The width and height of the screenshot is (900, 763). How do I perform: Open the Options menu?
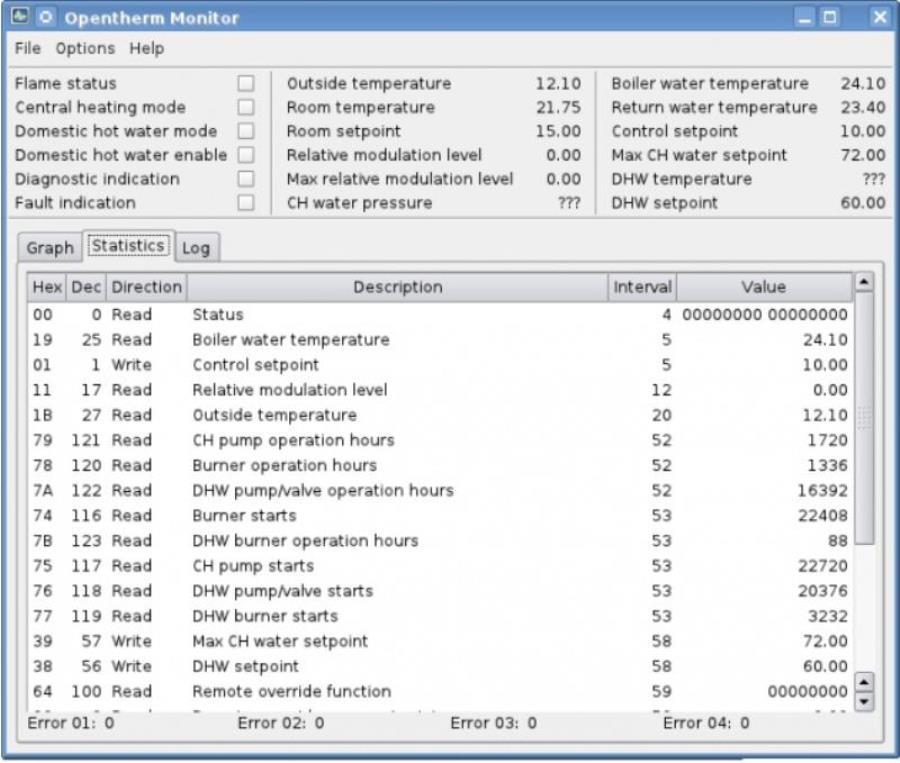[85, 48]
